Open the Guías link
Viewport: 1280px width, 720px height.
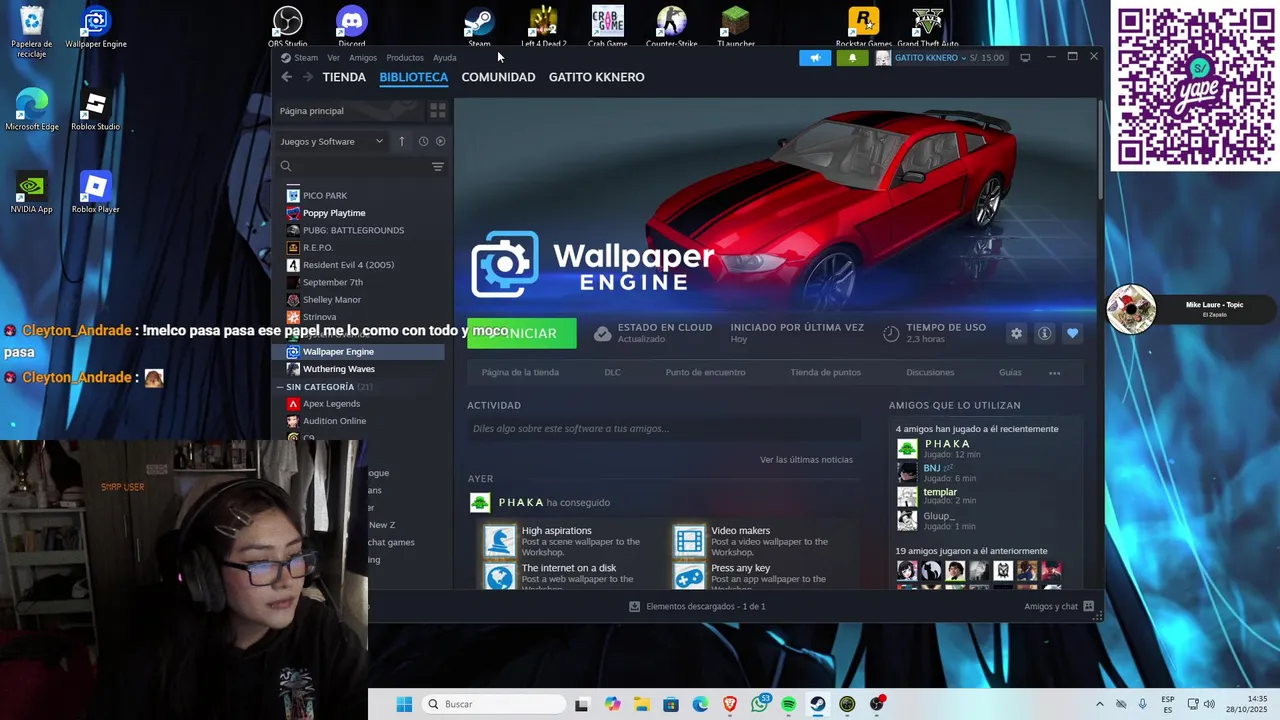(x=1010, y=372)
